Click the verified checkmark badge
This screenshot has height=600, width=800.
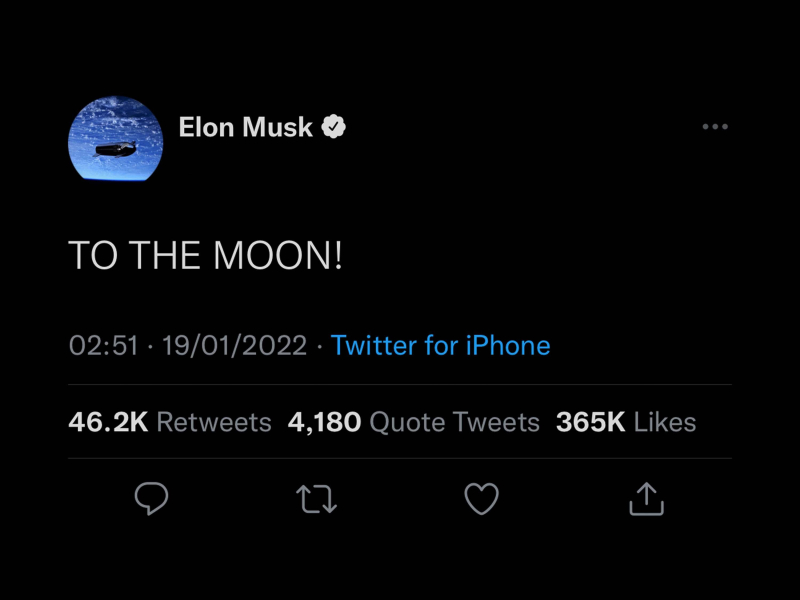[333, 127]
